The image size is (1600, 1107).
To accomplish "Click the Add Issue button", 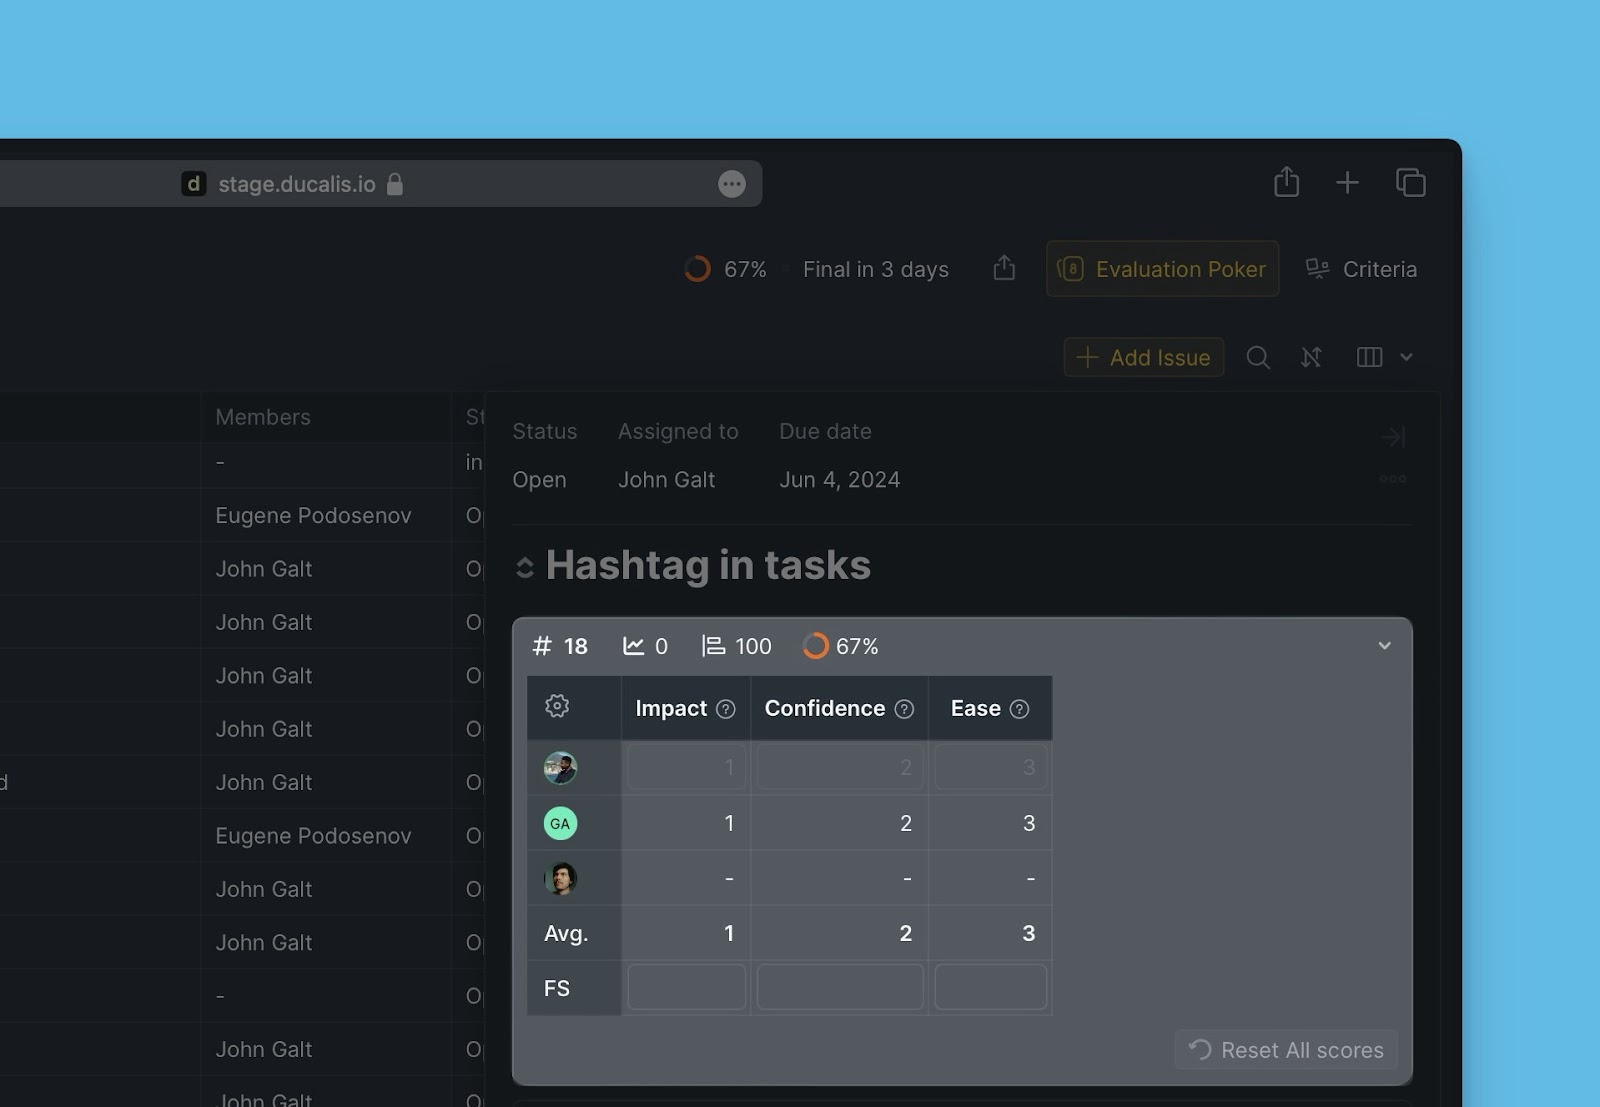I will point(1144,357).
